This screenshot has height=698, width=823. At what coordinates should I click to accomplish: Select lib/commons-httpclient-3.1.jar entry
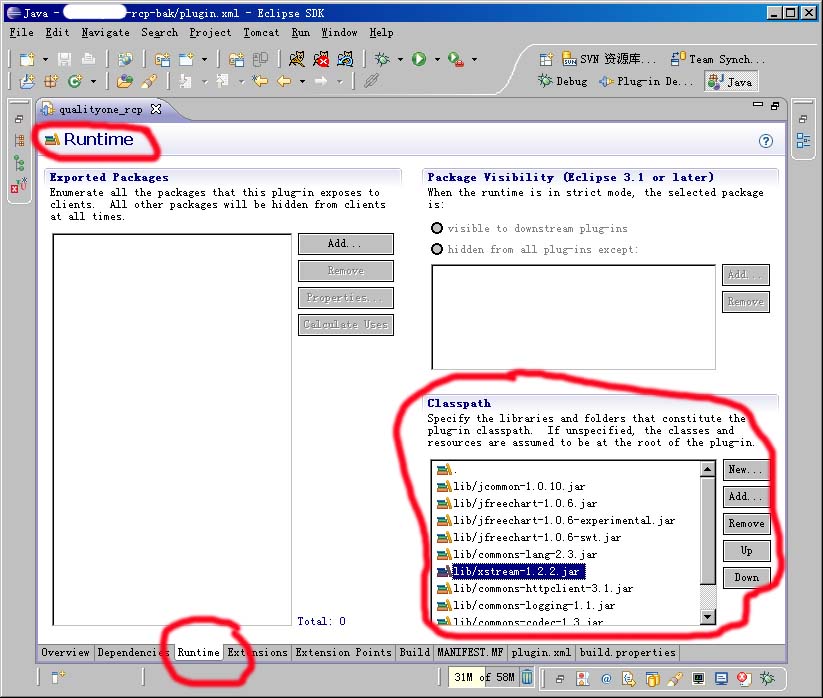click(535, 588)
